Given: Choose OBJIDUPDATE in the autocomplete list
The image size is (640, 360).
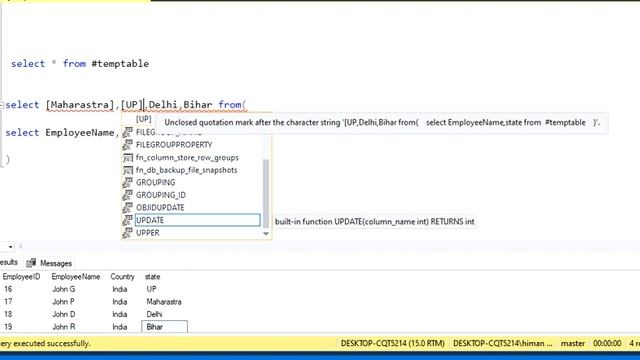Looking at the screenshot, I should [x=160, y=208].
